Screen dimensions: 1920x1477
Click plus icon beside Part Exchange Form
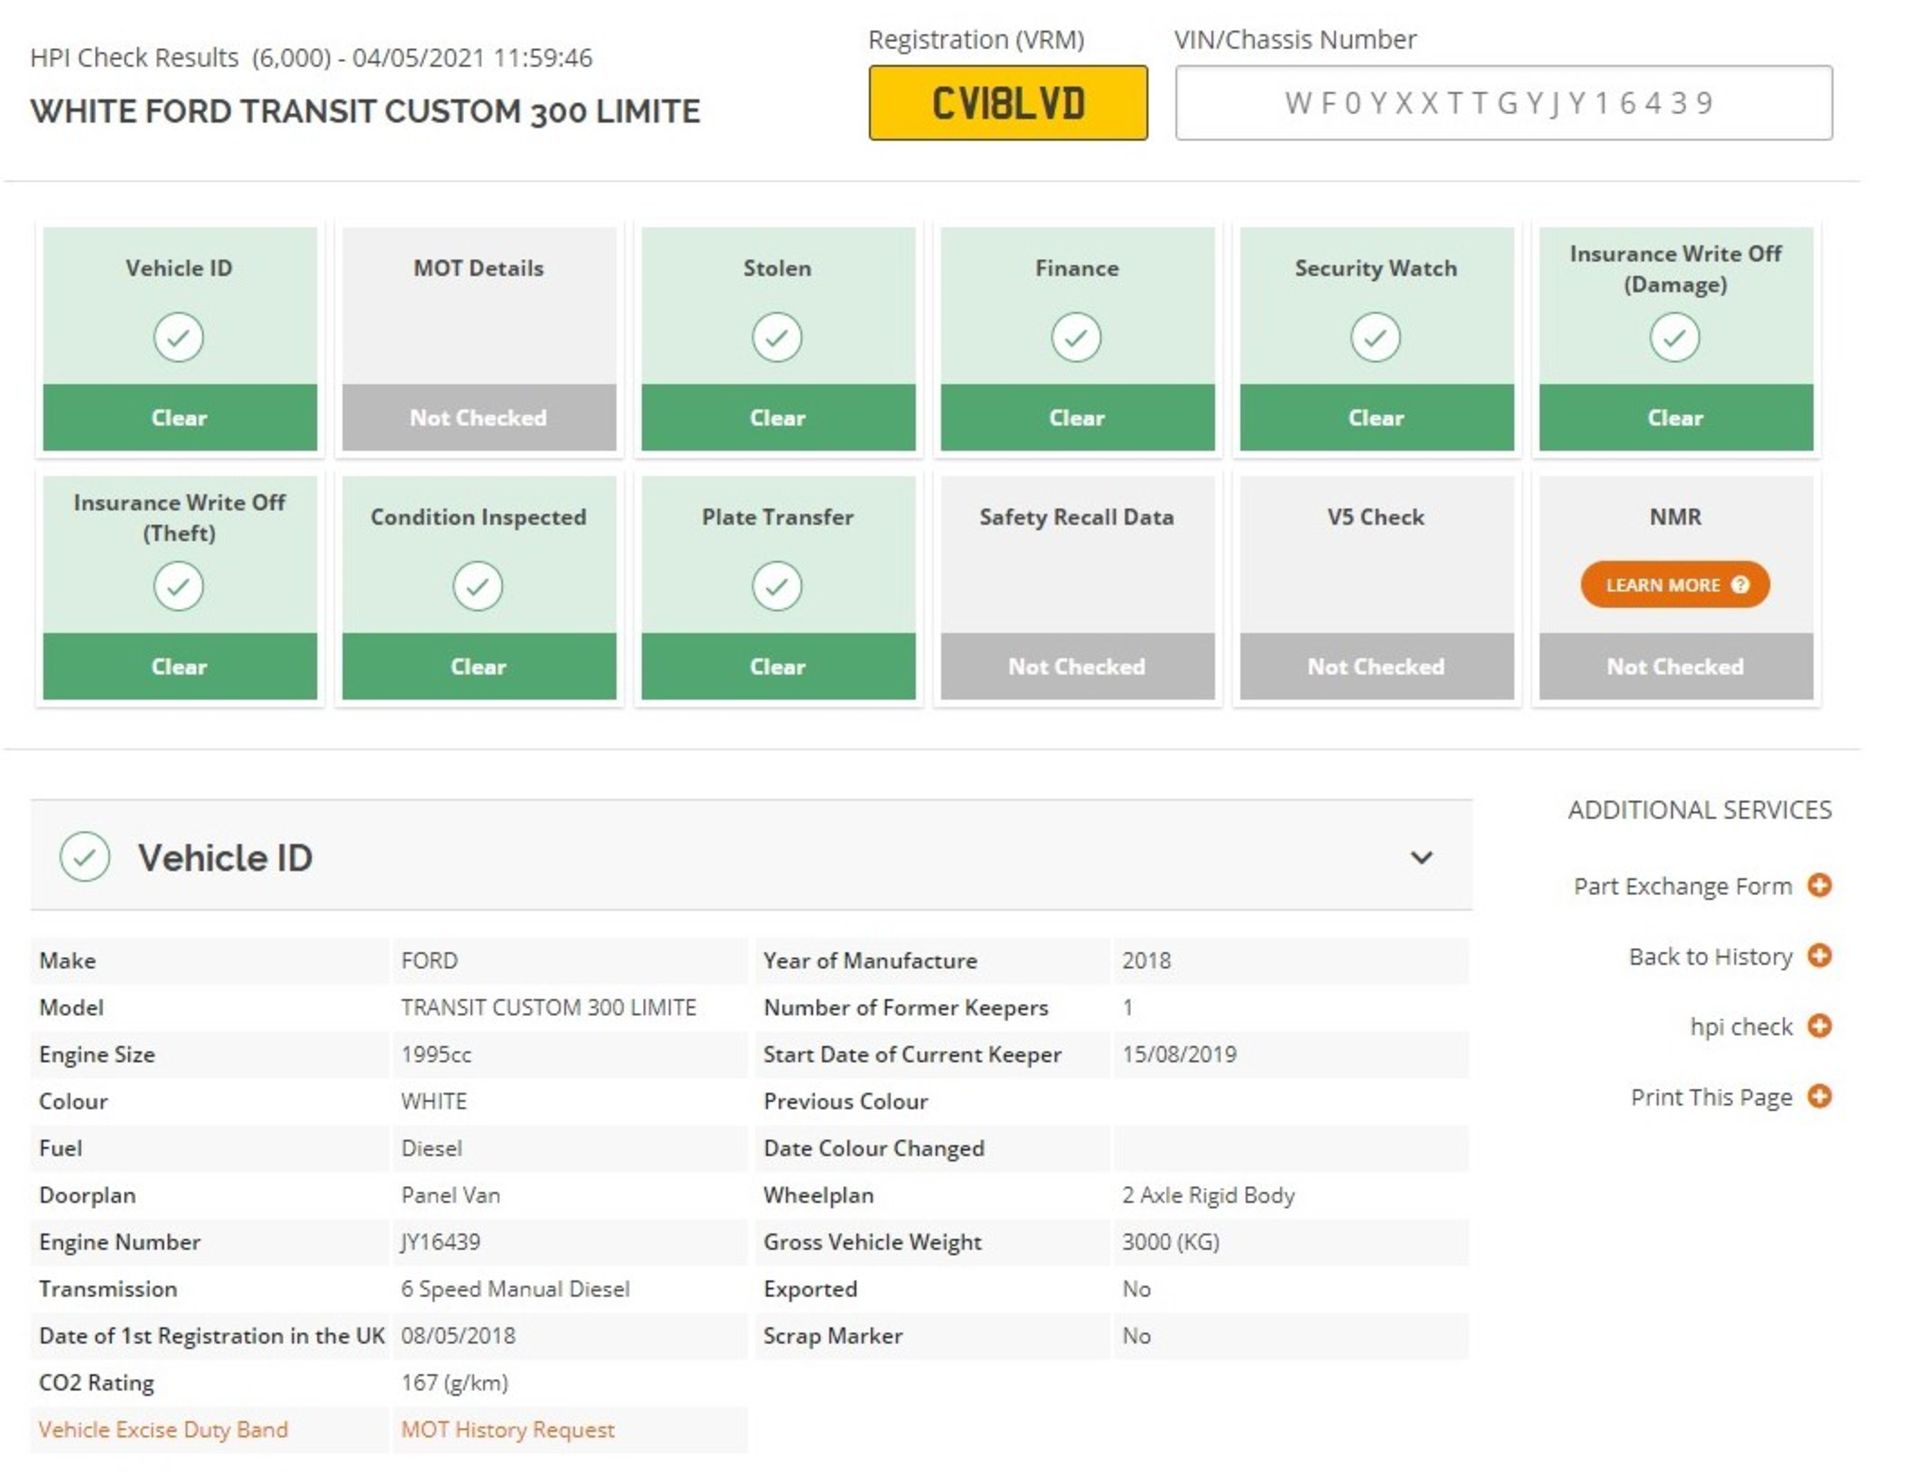tap(1820, 885)
